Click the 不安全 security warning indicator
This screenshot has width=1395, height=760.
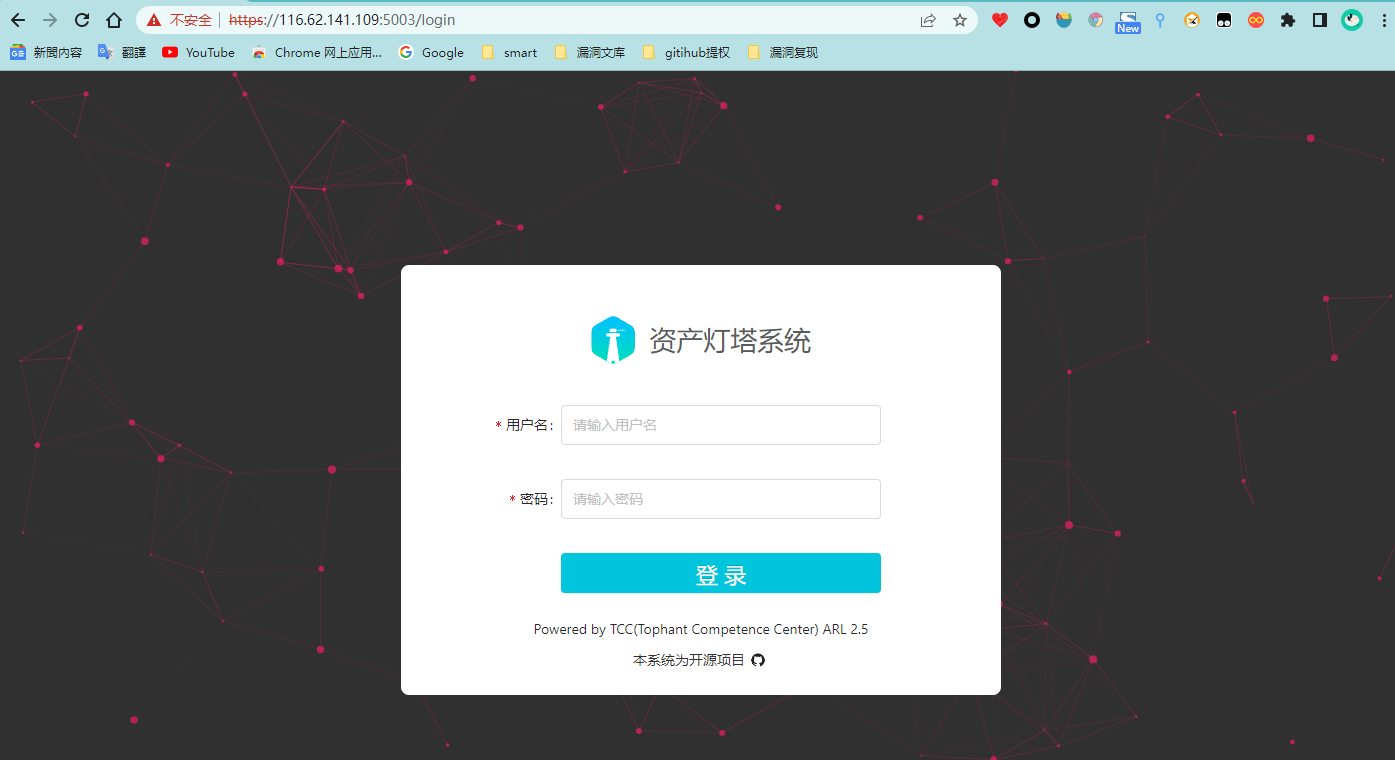pos(180,20)
